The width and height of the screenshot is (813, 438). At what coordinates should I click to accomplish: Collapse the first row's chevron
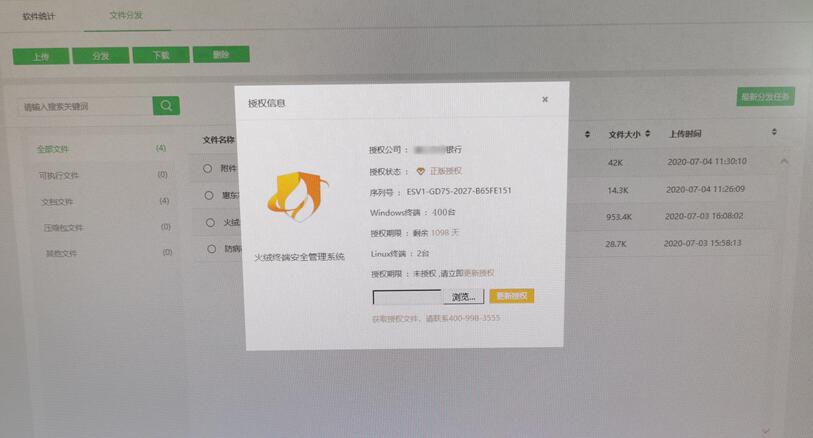783,161
